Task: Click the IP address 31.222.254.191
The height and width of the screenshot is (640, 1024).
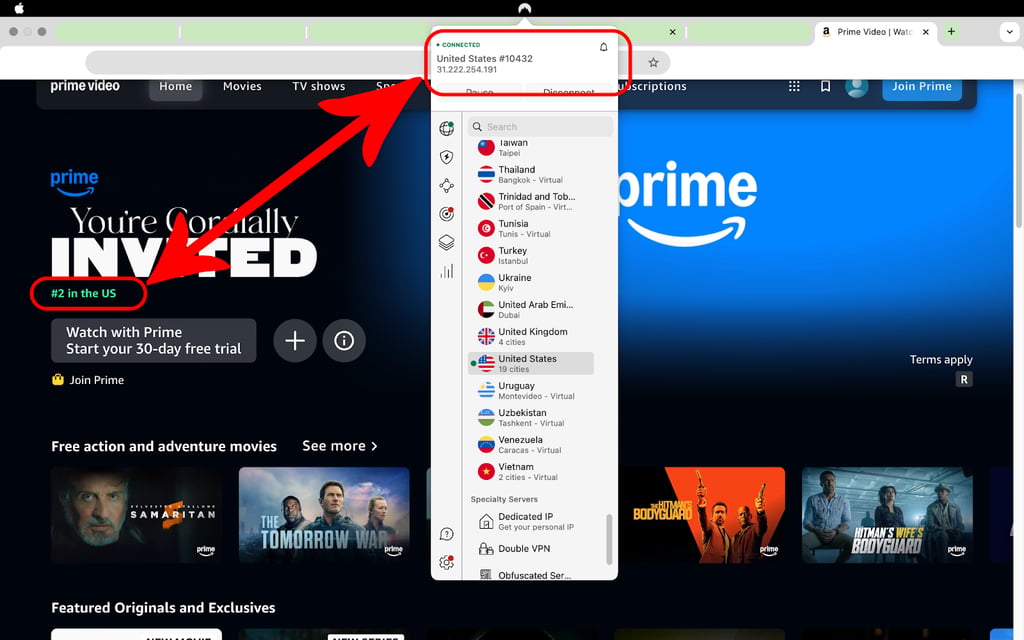Action: [x=467, y=69]
